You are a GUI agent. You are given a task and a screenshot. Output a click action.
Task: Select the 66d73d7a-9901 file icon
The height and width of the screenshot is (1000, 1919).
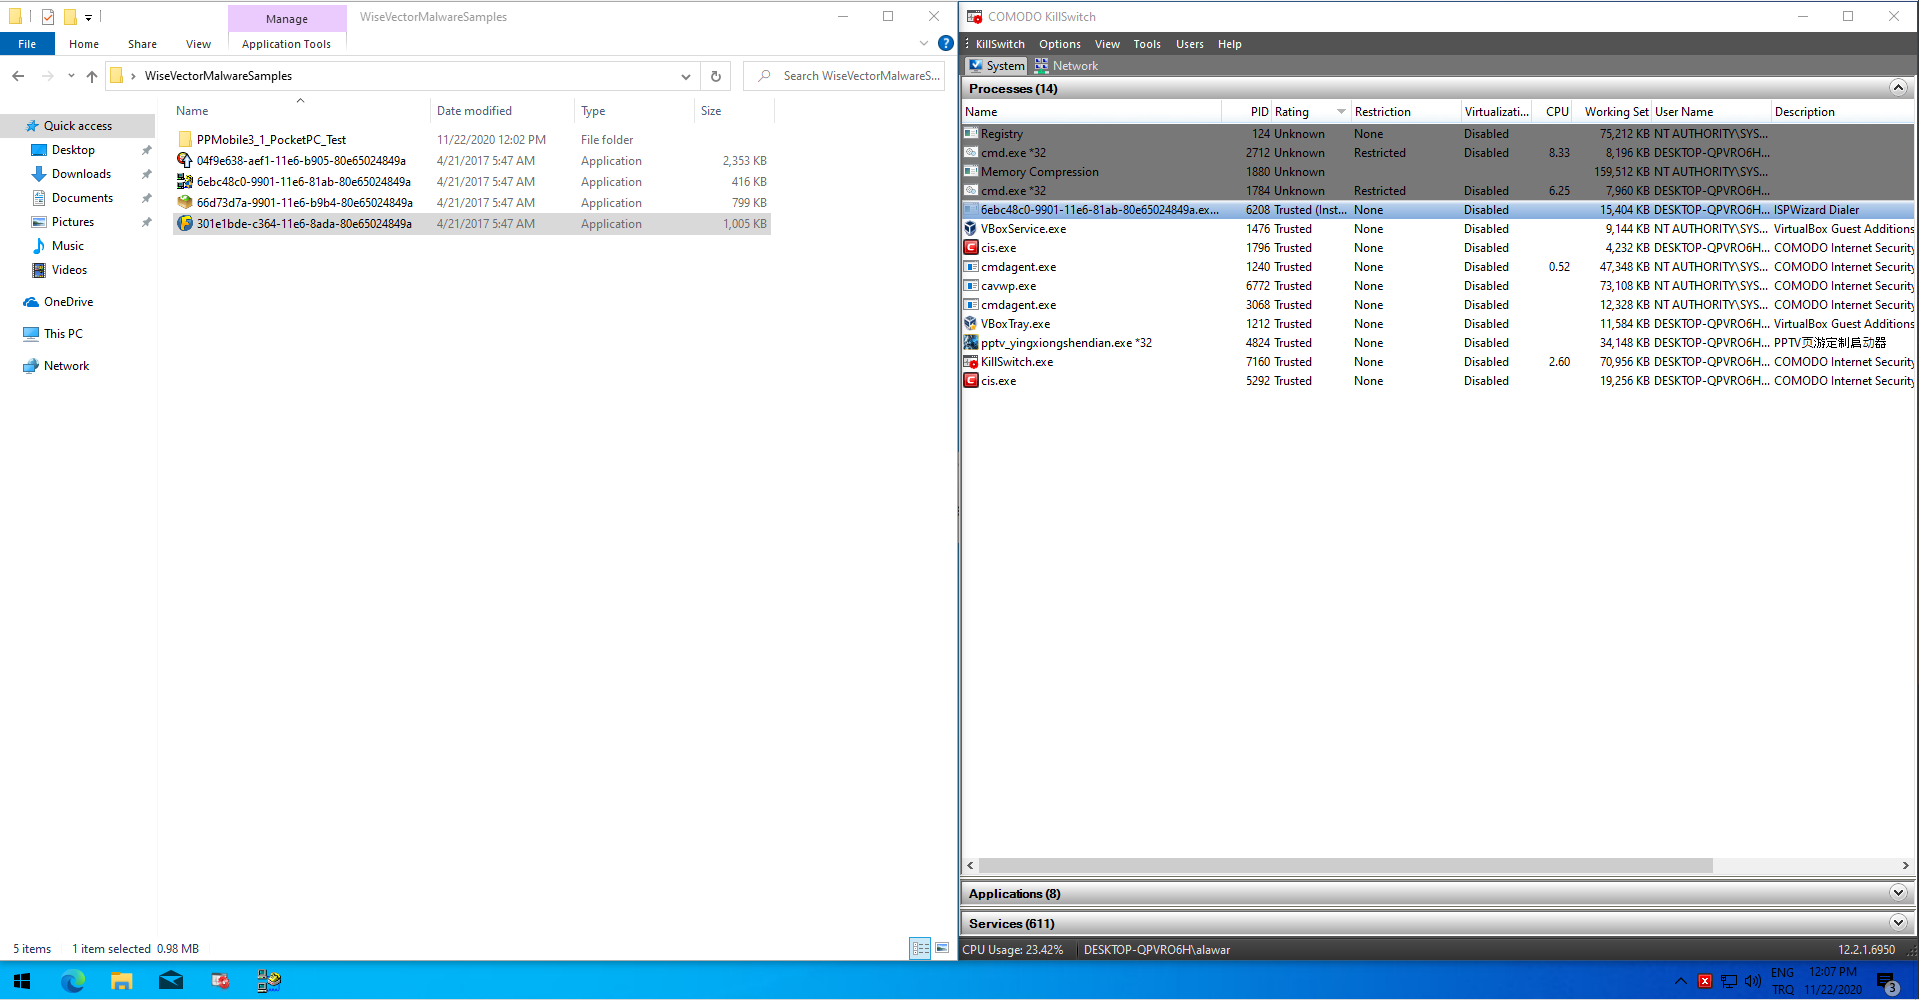(x=184, y=203)
